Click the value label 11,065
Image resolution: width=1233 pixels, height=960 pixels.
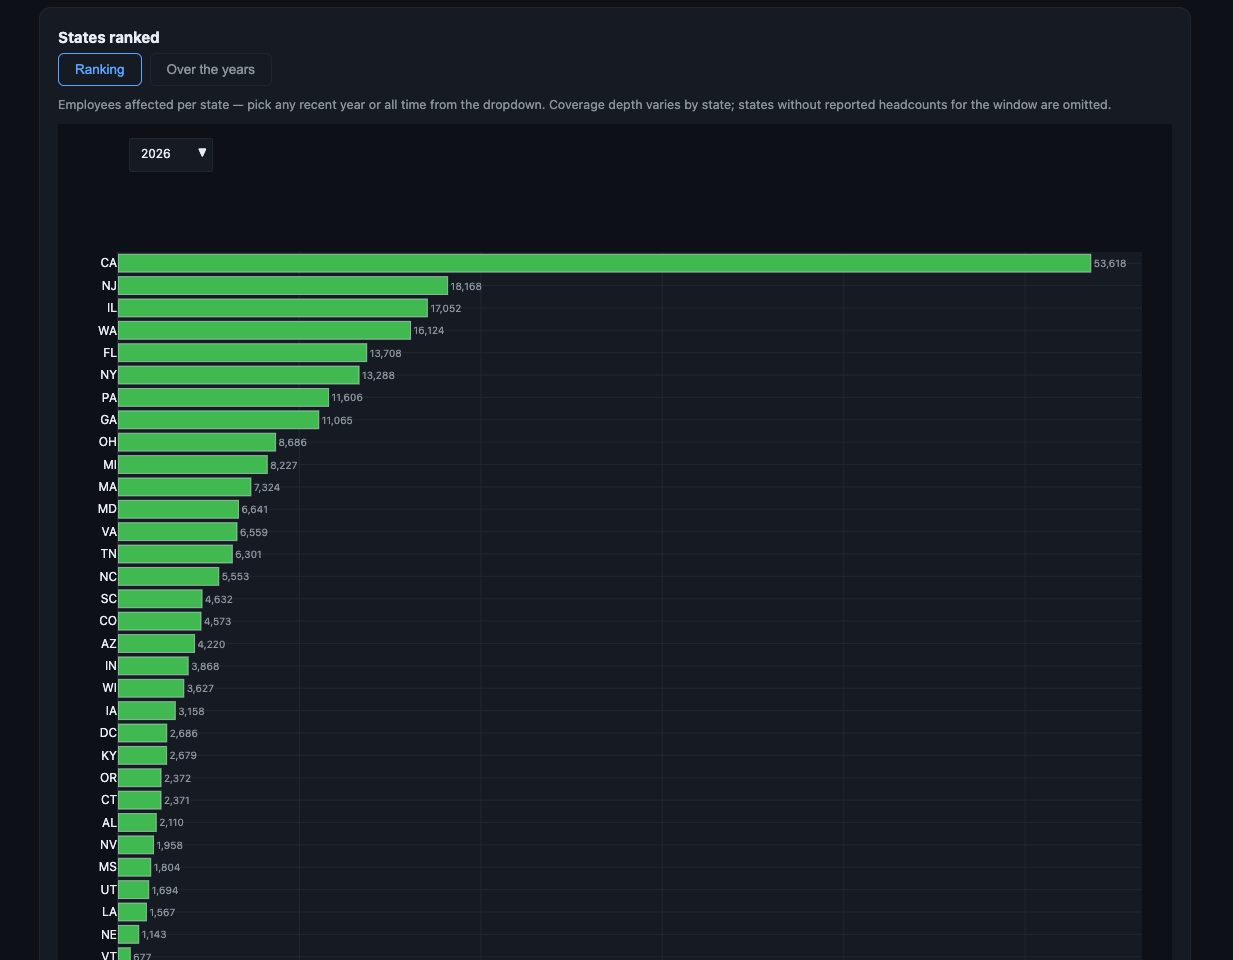click(x=337, y=421)
